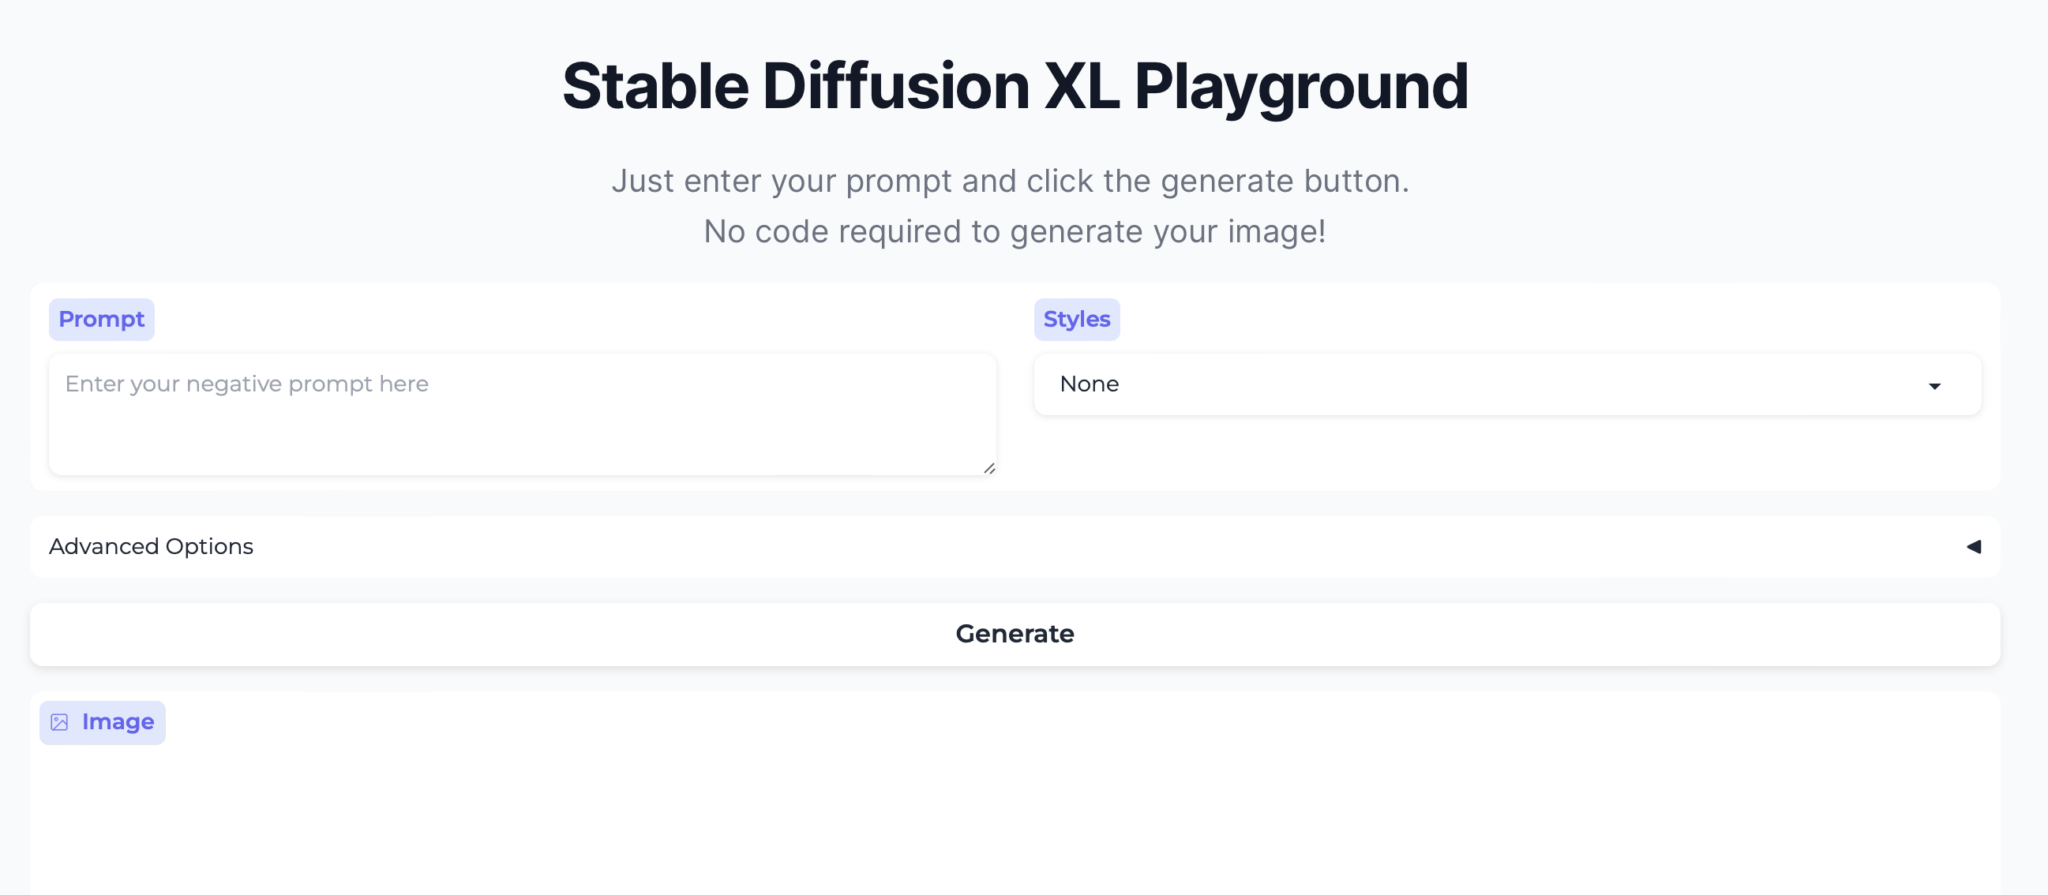Click the Advanced Options text label
This screenshot has height=895, width=2048.
click(x=151, y=547)
